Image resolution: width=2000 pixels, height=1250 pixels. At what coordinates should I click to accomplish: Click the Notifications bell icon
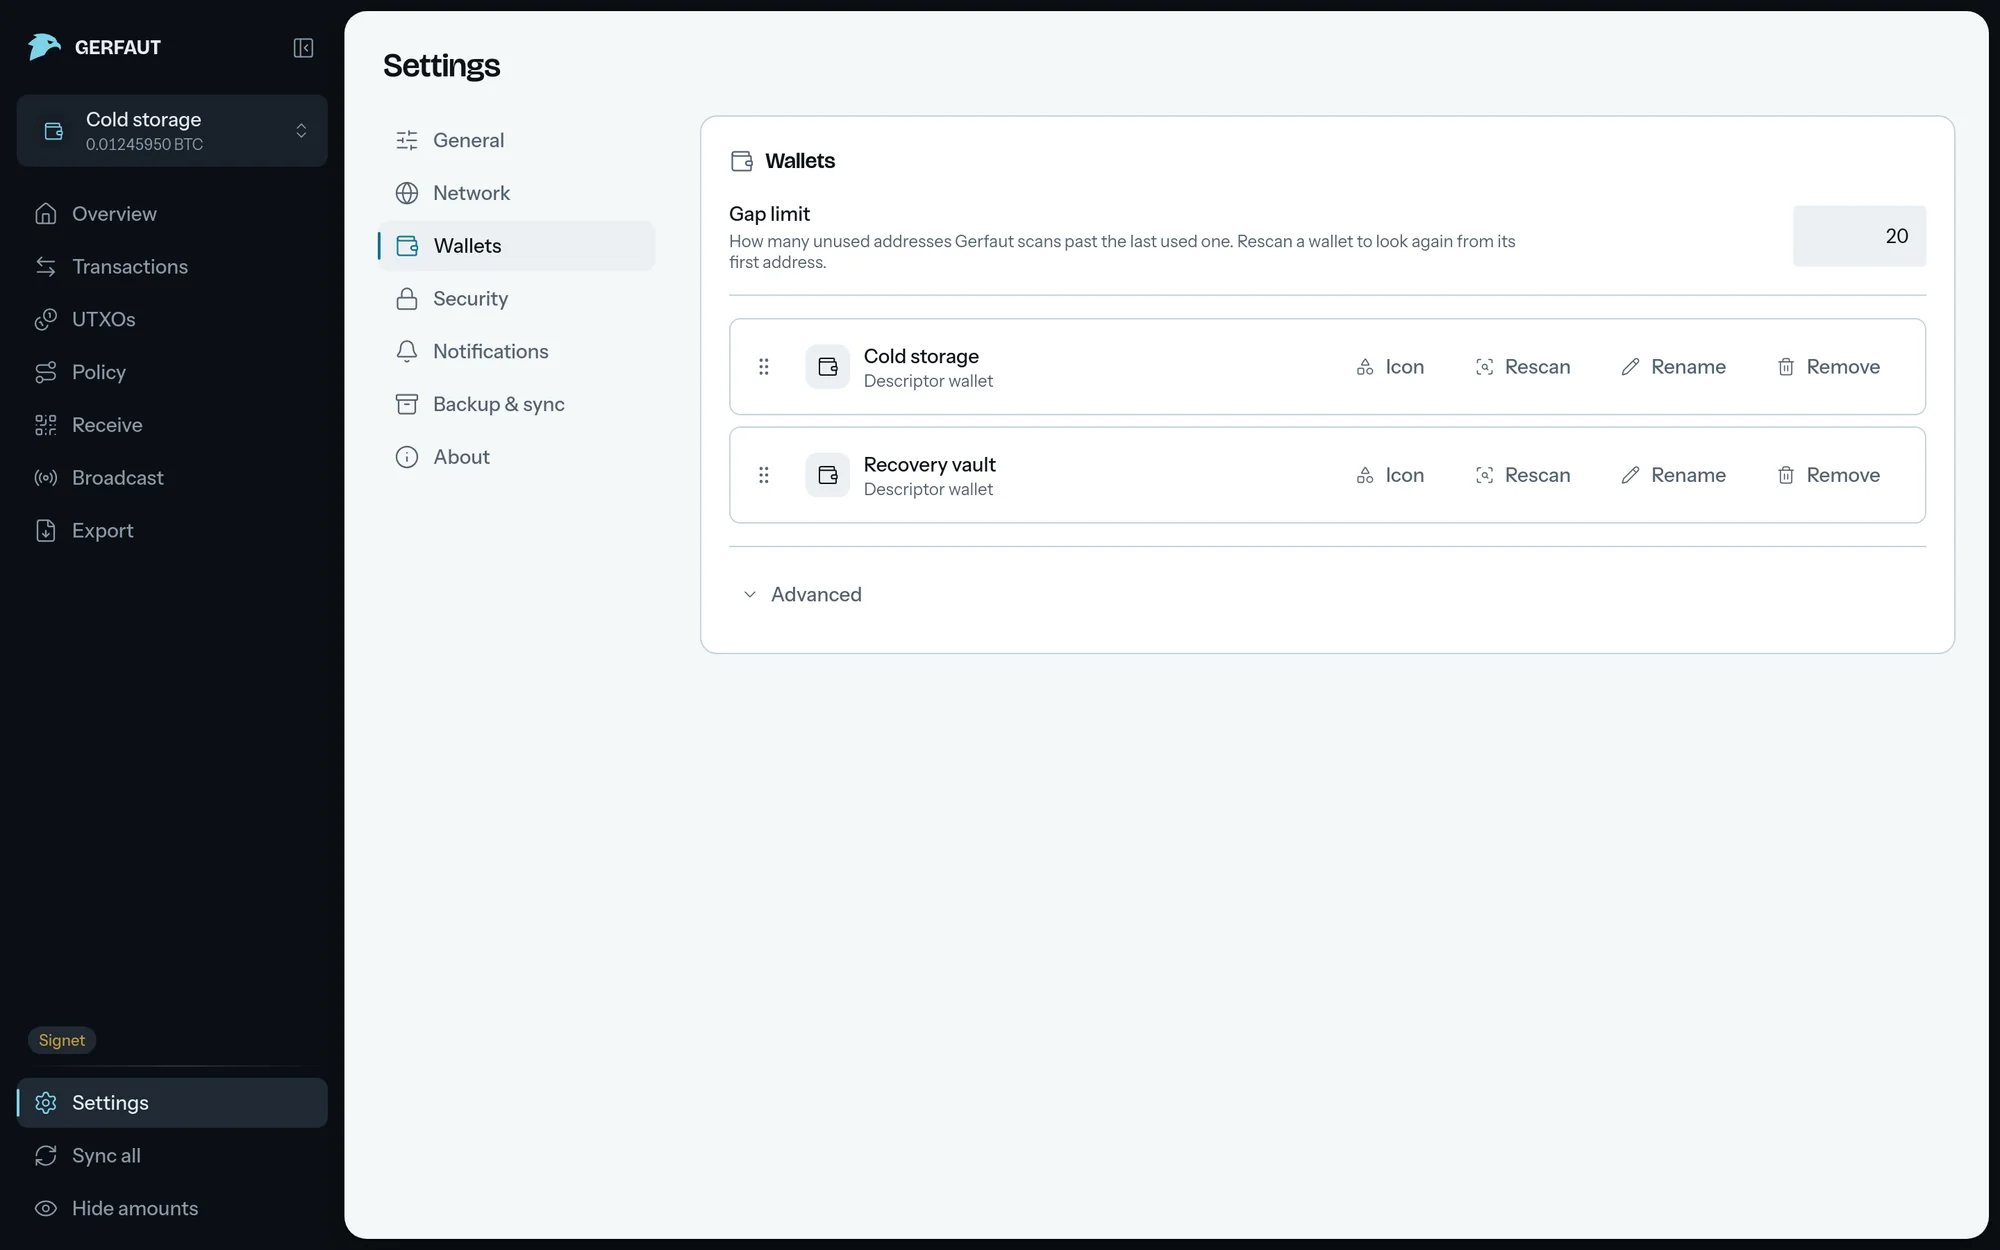[407, 351]
